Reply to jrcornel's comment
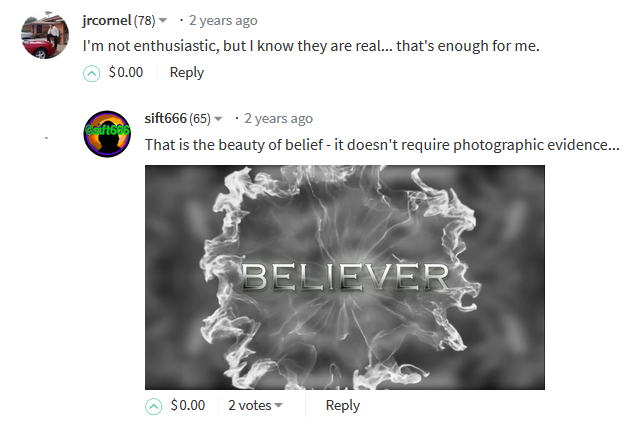Viewport: 627px width, 426px height. point(187,73)
